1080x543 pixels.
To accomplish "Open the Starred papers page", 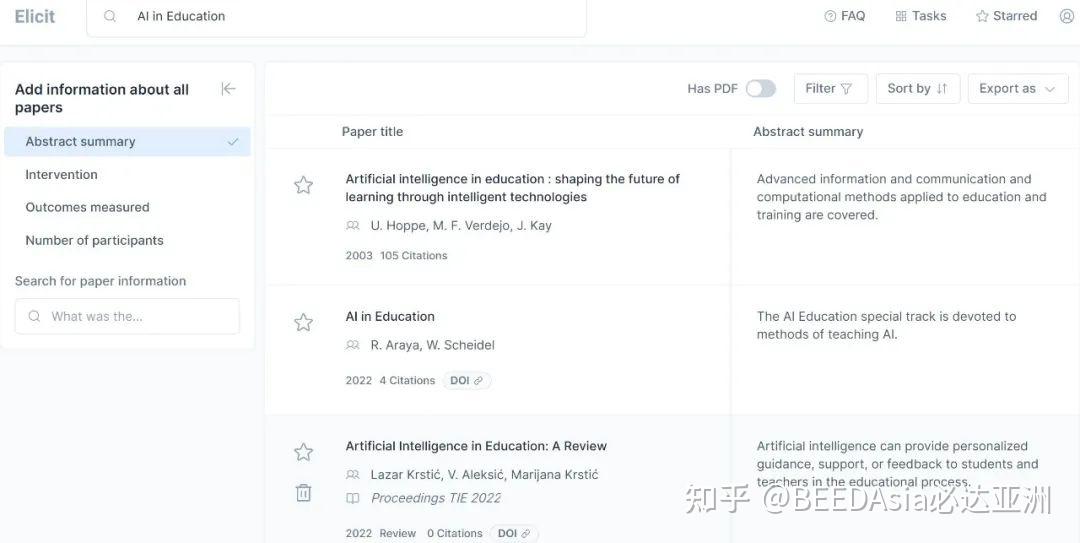I will (x=1006, y=16).
